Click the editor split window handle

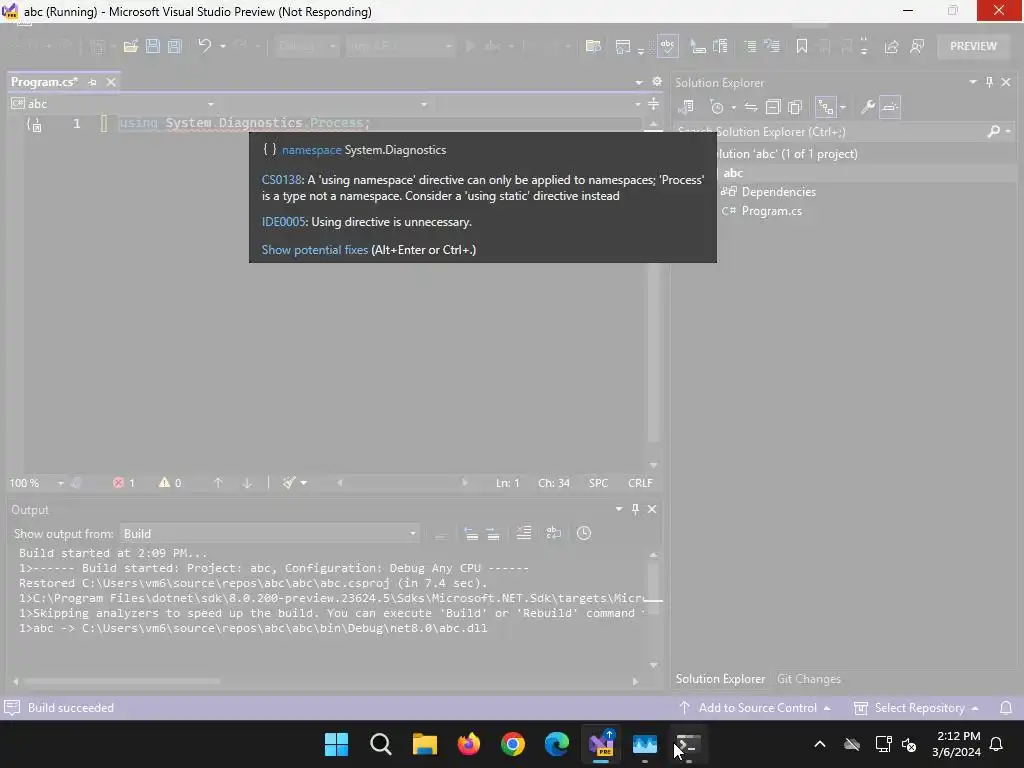[x=653, y=104]
